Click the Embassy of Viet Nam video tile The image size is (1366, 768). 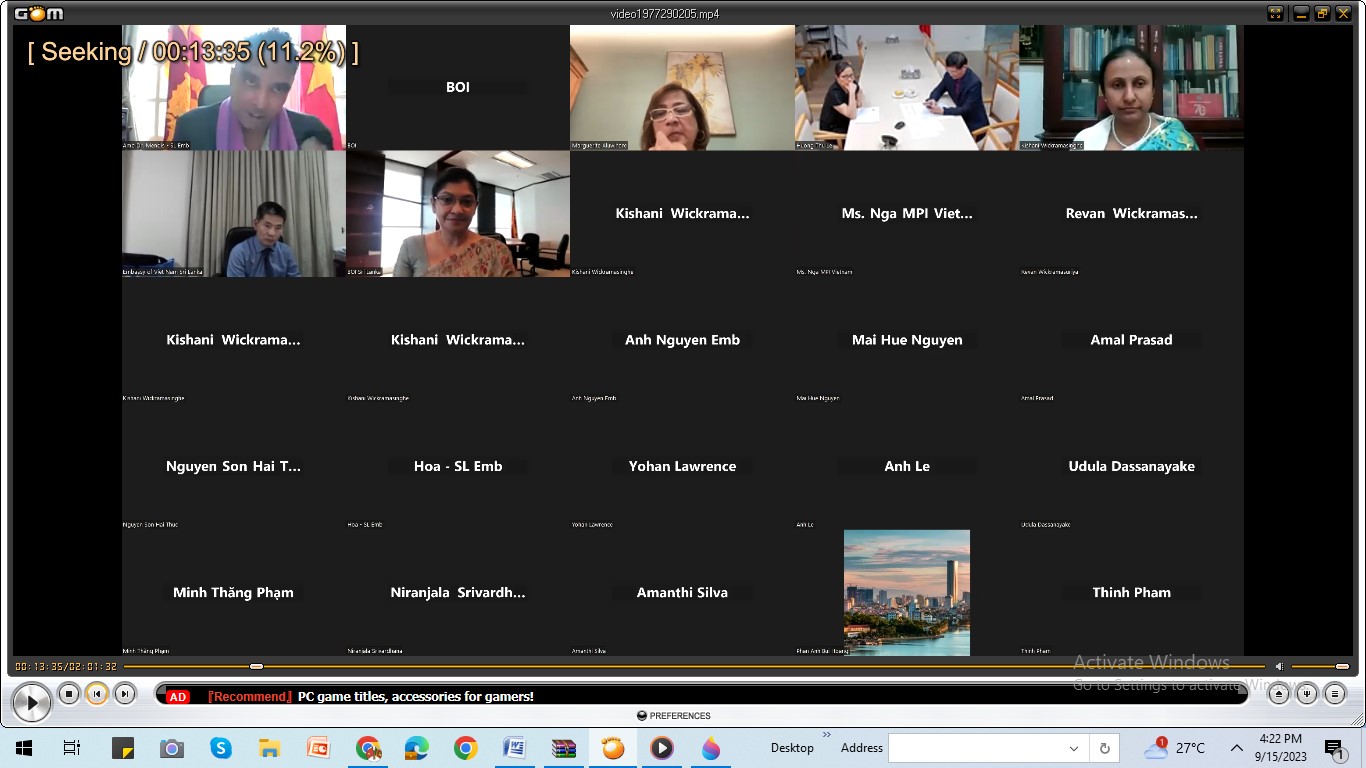pos(234,214)
